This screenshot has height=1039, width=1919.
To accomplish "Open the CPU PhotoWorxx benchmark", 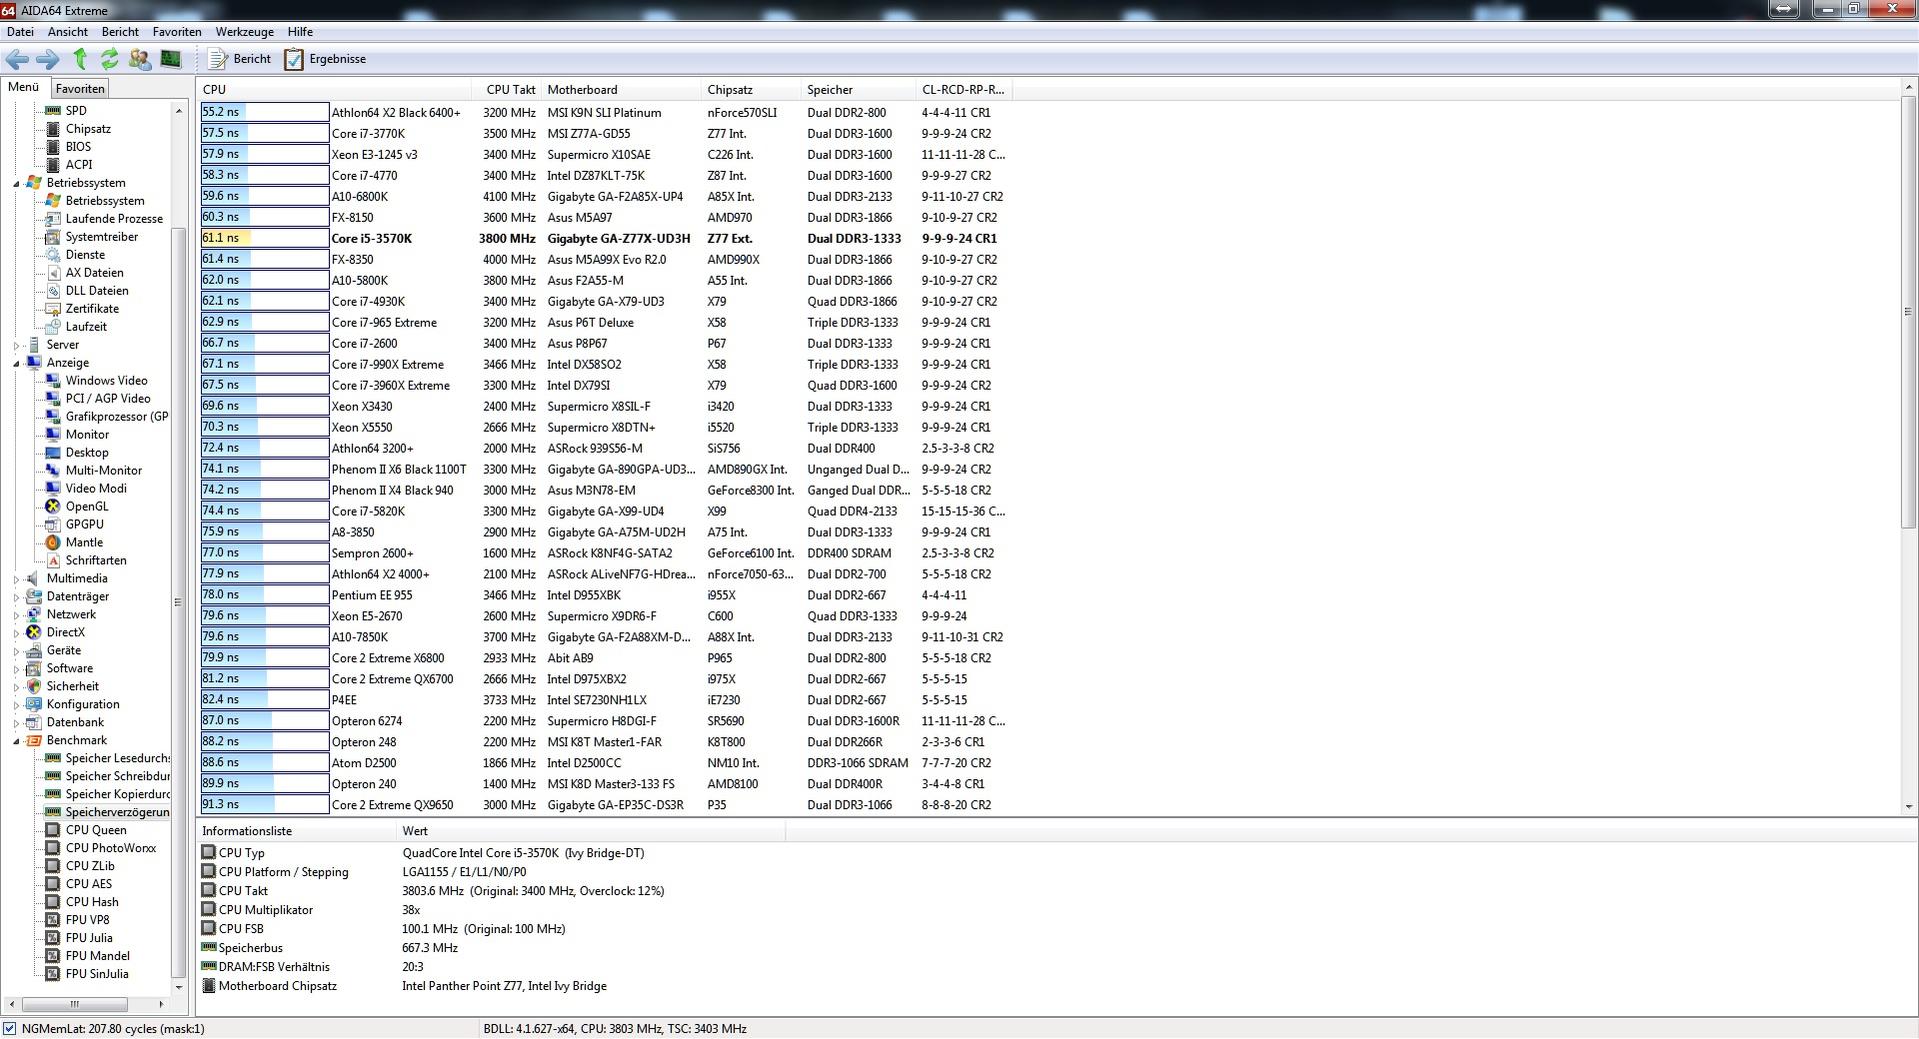I will tap(111, 848).
